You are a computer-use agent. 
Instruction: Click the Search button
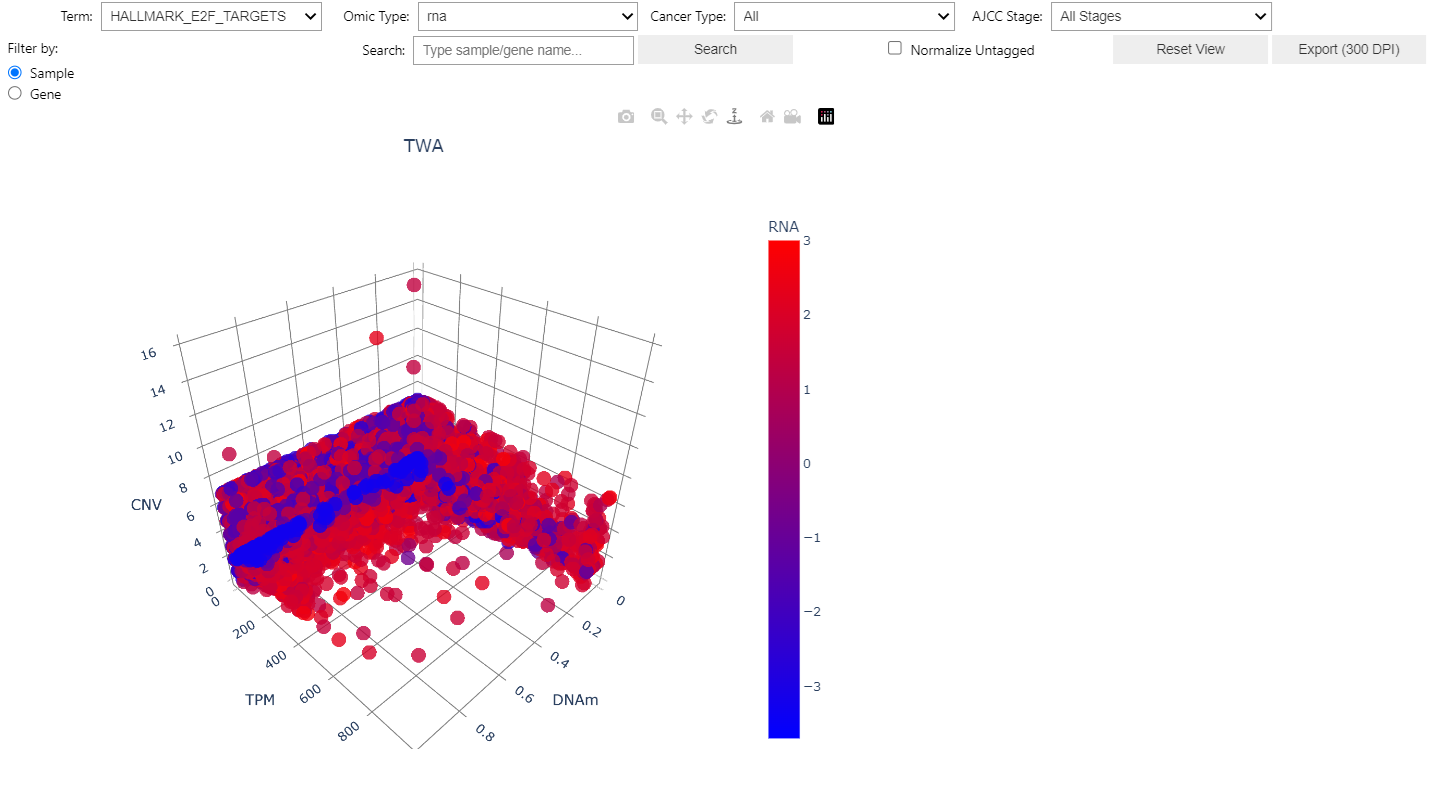715,49
